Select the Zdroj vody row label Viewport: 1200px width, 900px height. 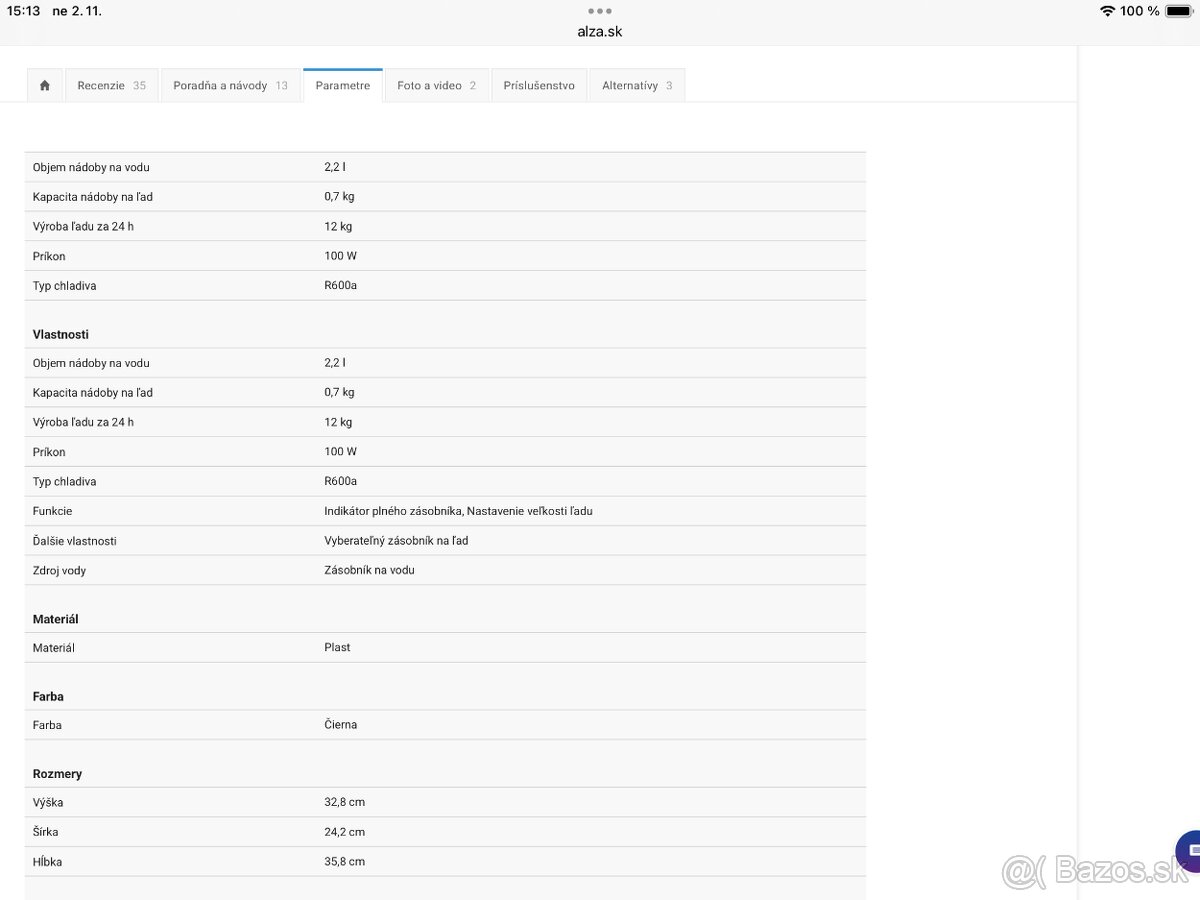(x=60, y=570)
